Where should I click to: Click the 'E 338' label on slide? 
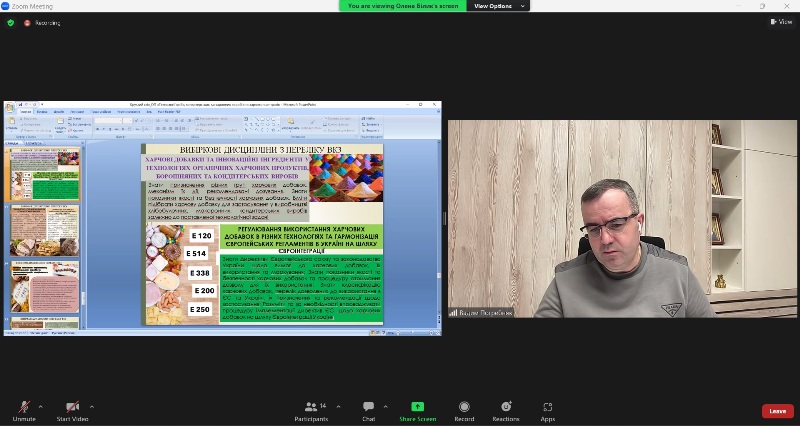pos(199,273)
